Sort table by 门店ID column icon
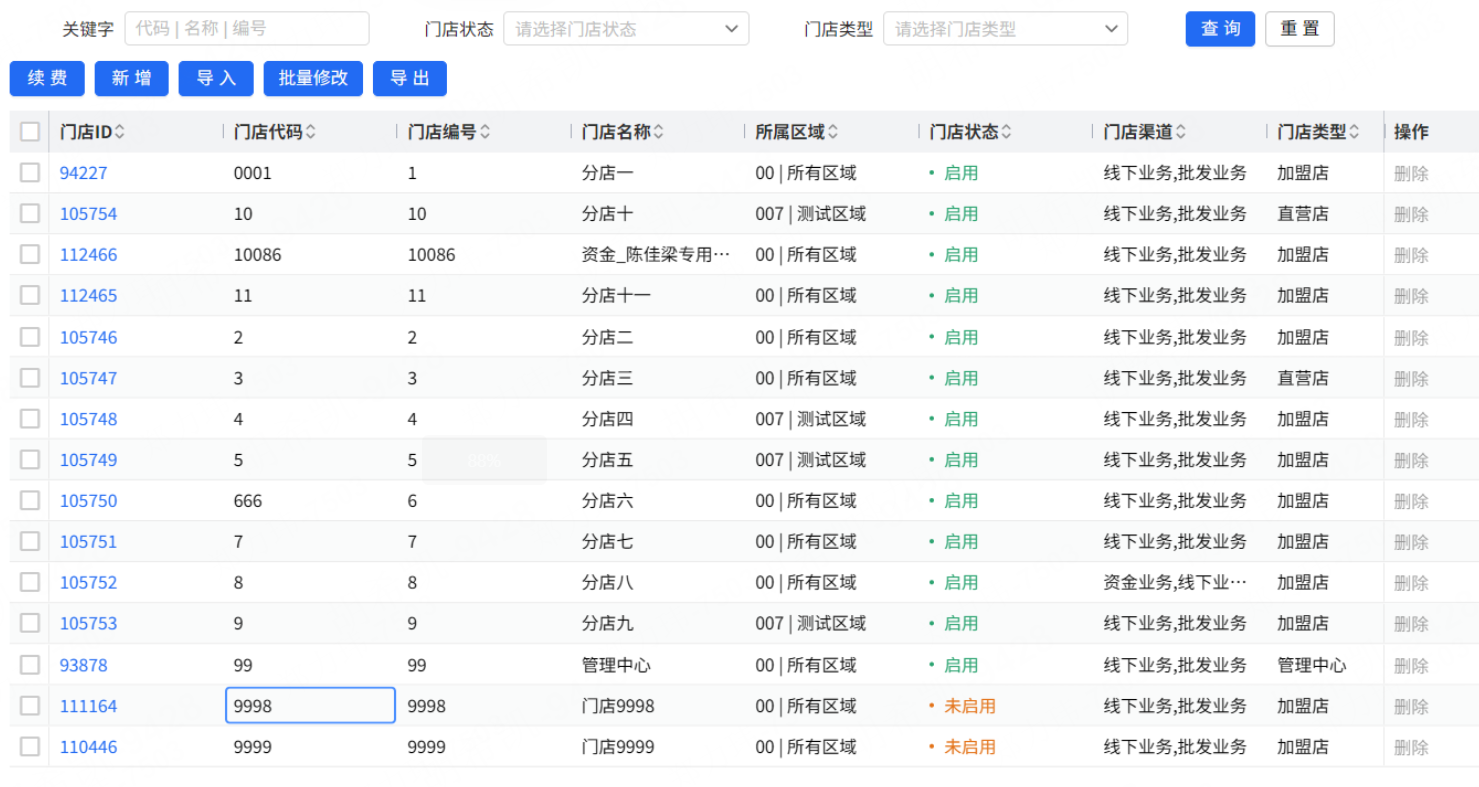Screen dimensions: 1479x787 120,132
